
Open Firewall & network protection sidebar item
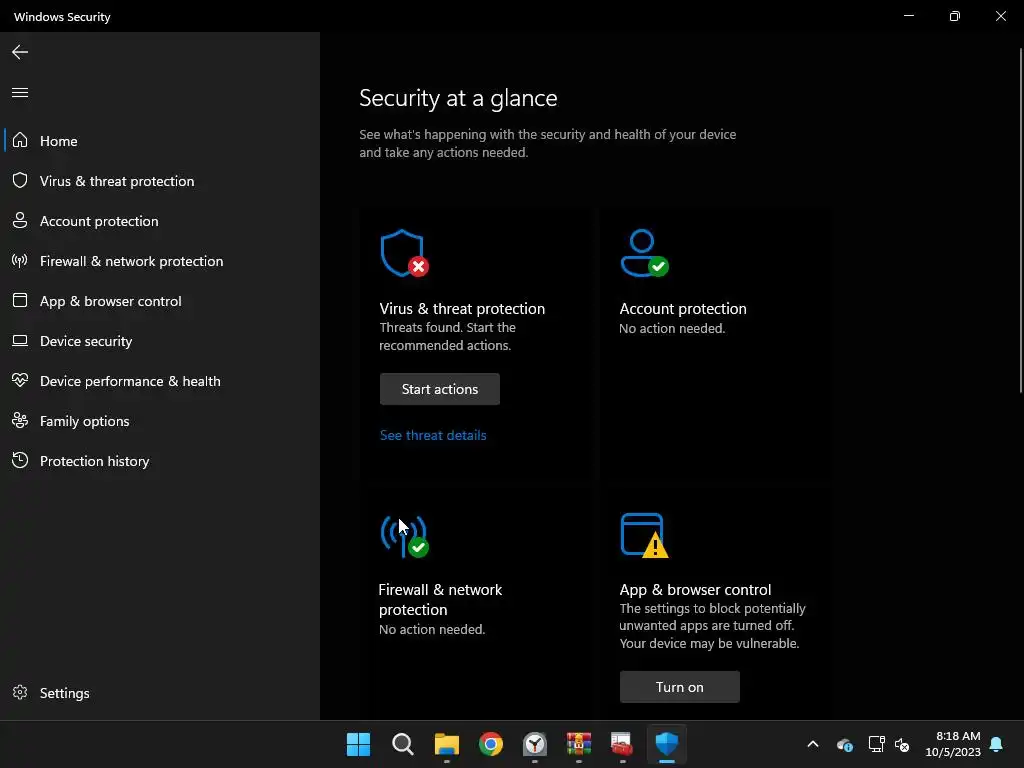[x=160, y=261]
